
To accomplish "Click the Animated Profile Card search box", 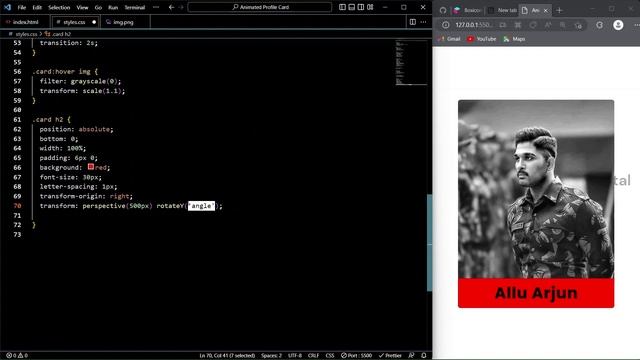I will tap(260, 7).
